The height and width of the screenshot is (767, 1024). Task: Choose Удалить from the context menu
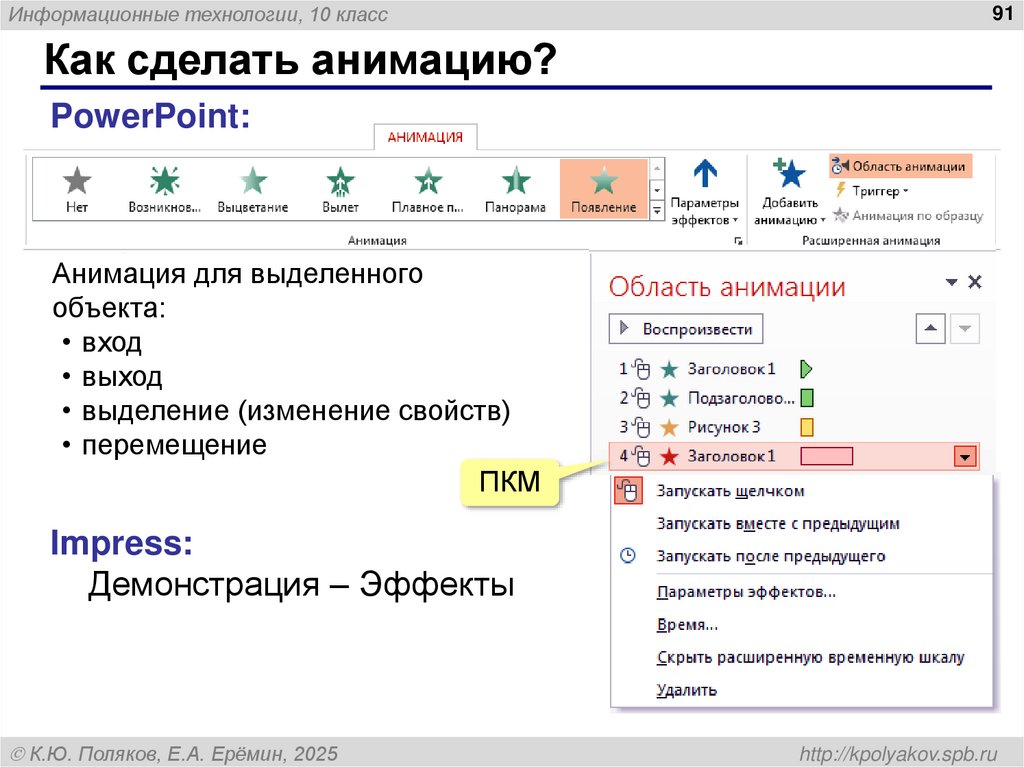click(686, 690)
